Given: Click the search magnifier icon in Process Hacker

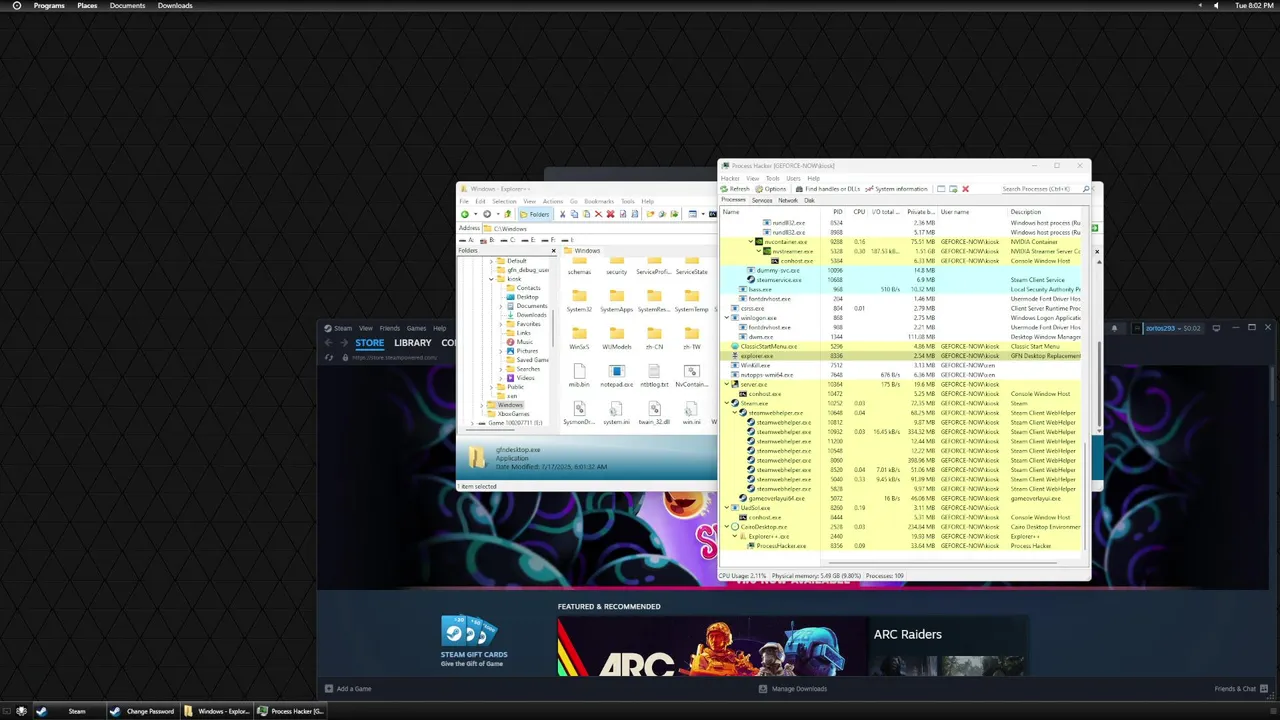Looking at the screenshot, I should (x=1086, y=189).
